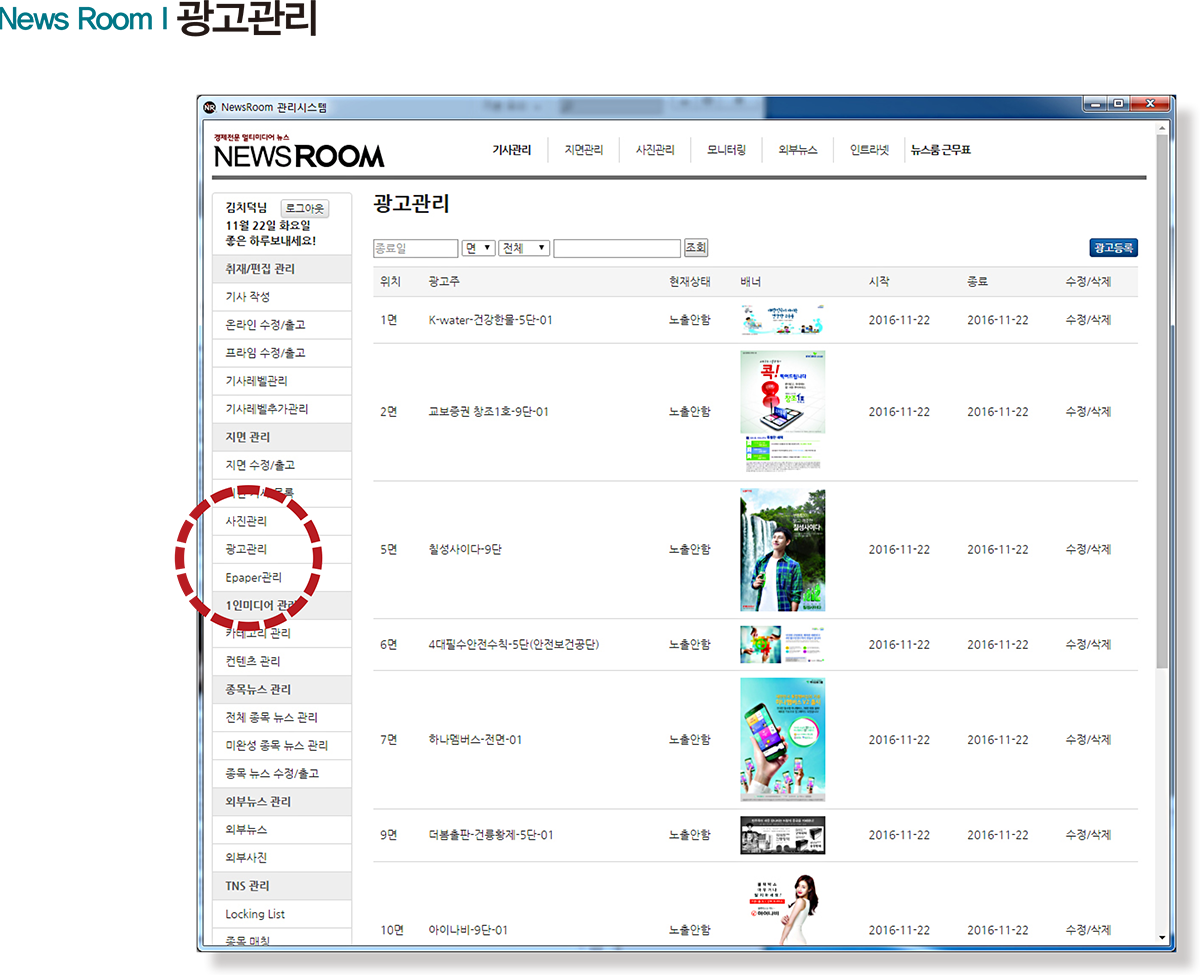
Task: Click the 더봄출판 banner thumbnail
Action: pyautogui.click(x=783, y=835)
